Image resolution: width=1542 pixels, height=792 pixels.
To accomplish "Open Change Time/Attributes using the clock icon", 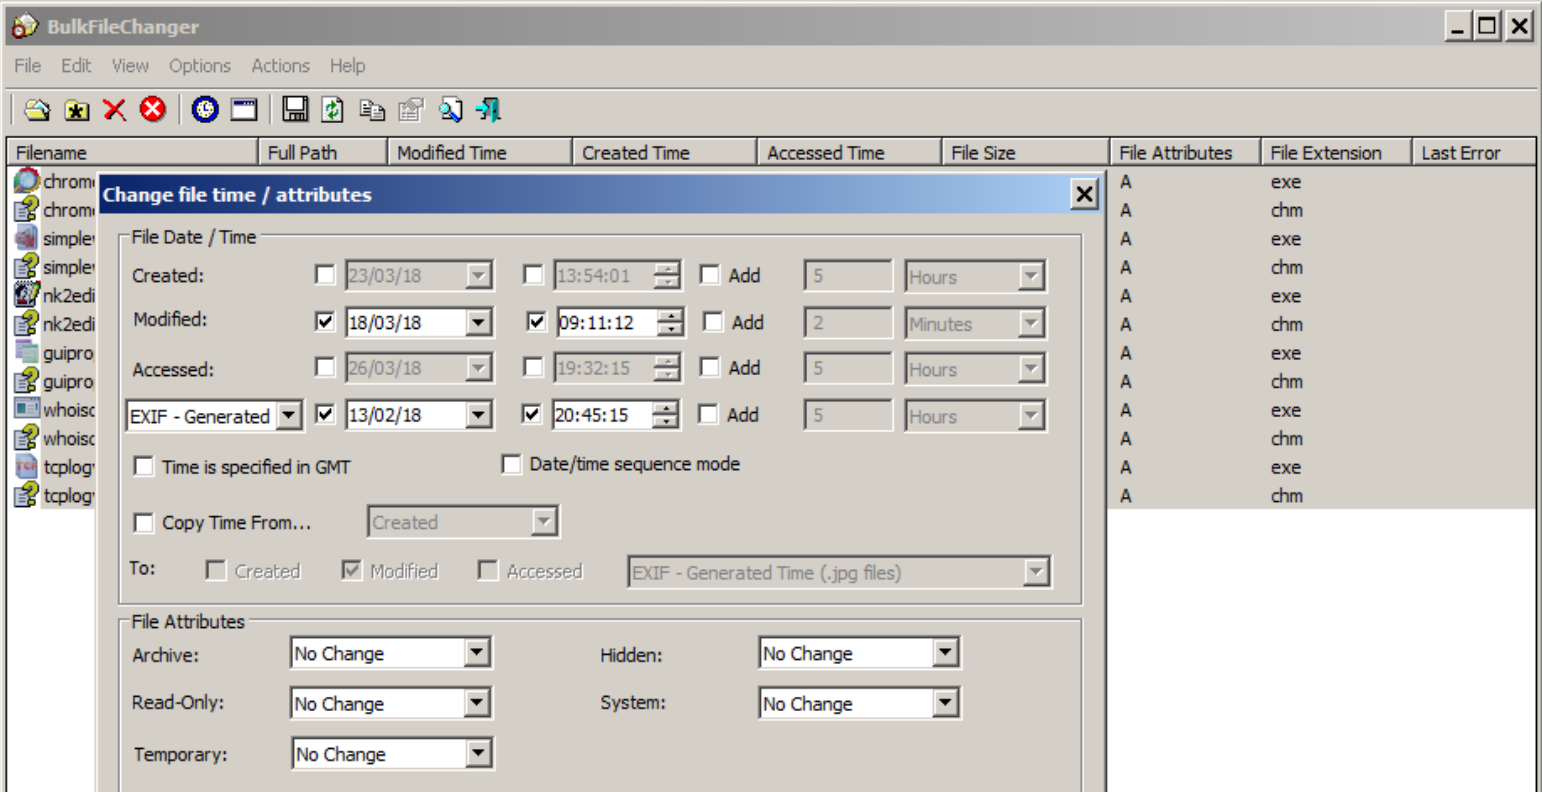I will point(203,110).
